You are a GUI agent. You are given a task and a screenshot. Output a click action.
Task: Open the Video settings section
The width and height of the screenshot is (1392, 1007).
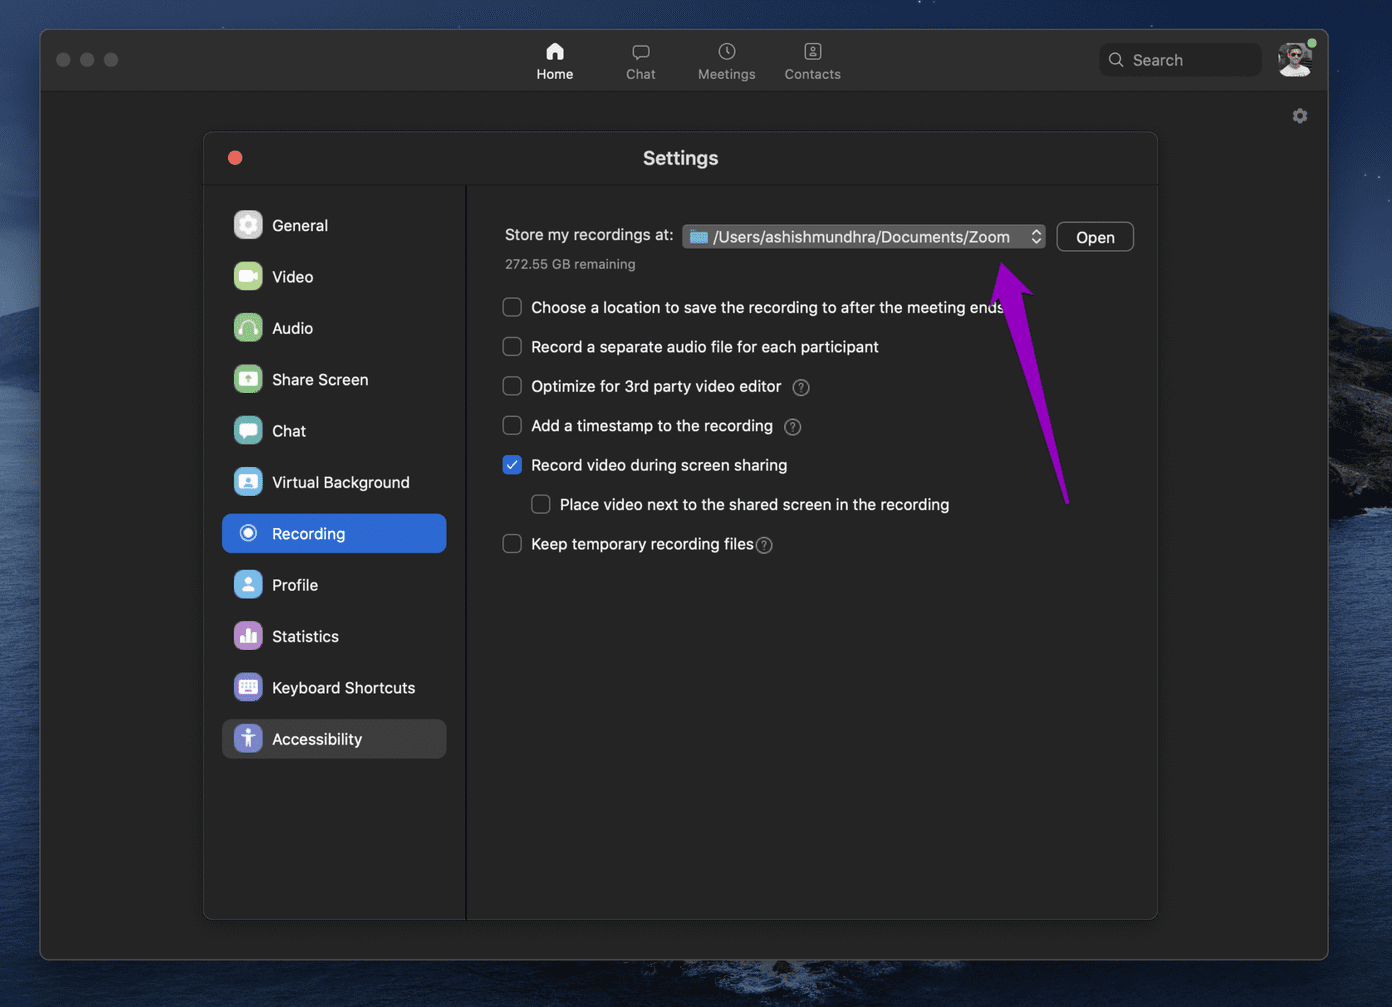[334, 276]
